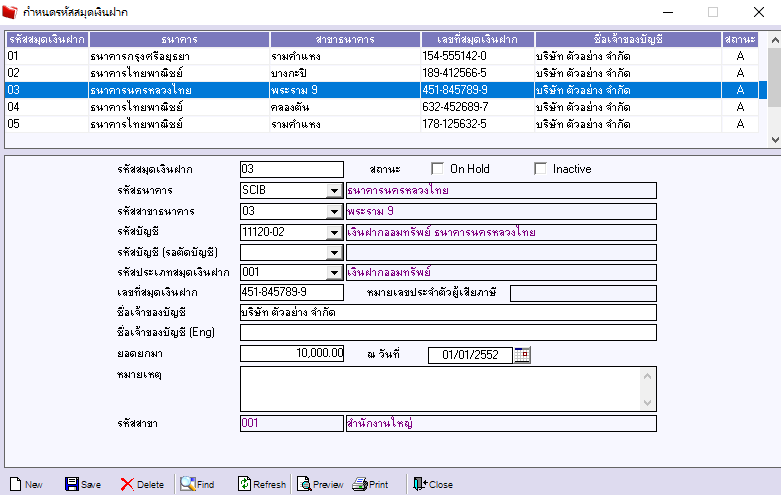Select row 01 ธนาคารกรุงศรีอยุธยา in the list
The width and height of the screenshot is (781, 495).
pyautogui.click(x=382, y=56)
